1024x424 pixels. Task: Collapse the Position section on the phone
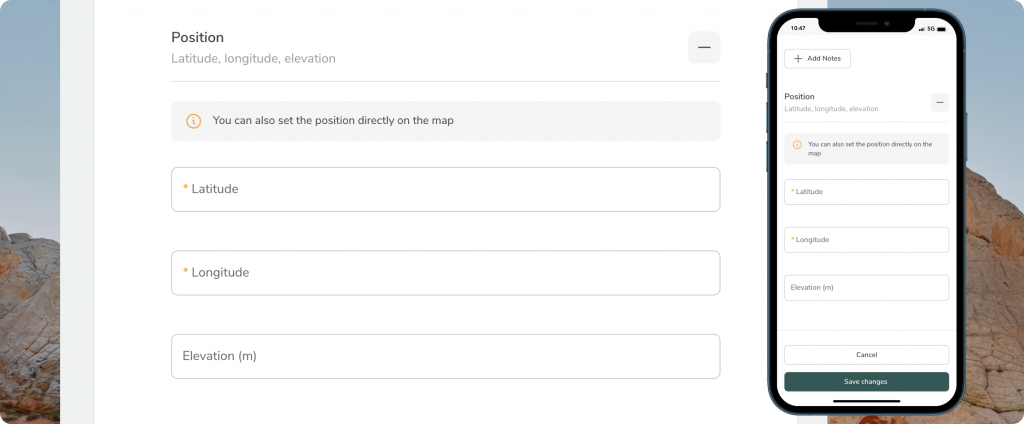pyautogui.click(x=939, y=102)
